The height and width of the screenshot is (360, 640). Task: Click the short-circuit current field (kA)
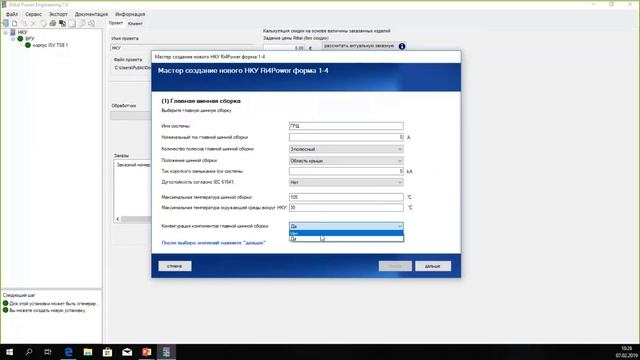(x=346, y=171)
